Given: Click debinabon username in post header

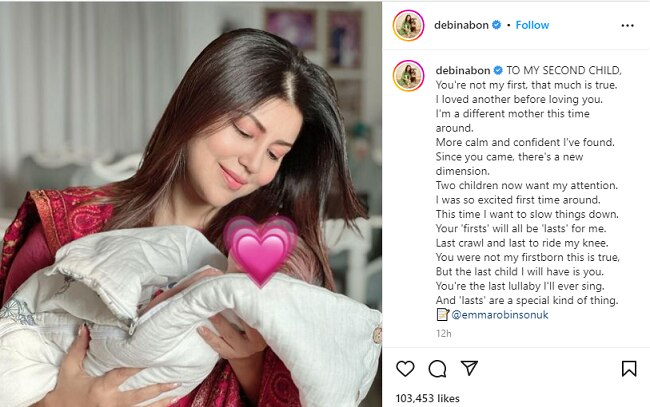Looking at the screenshot, I should tap(461, 25).
